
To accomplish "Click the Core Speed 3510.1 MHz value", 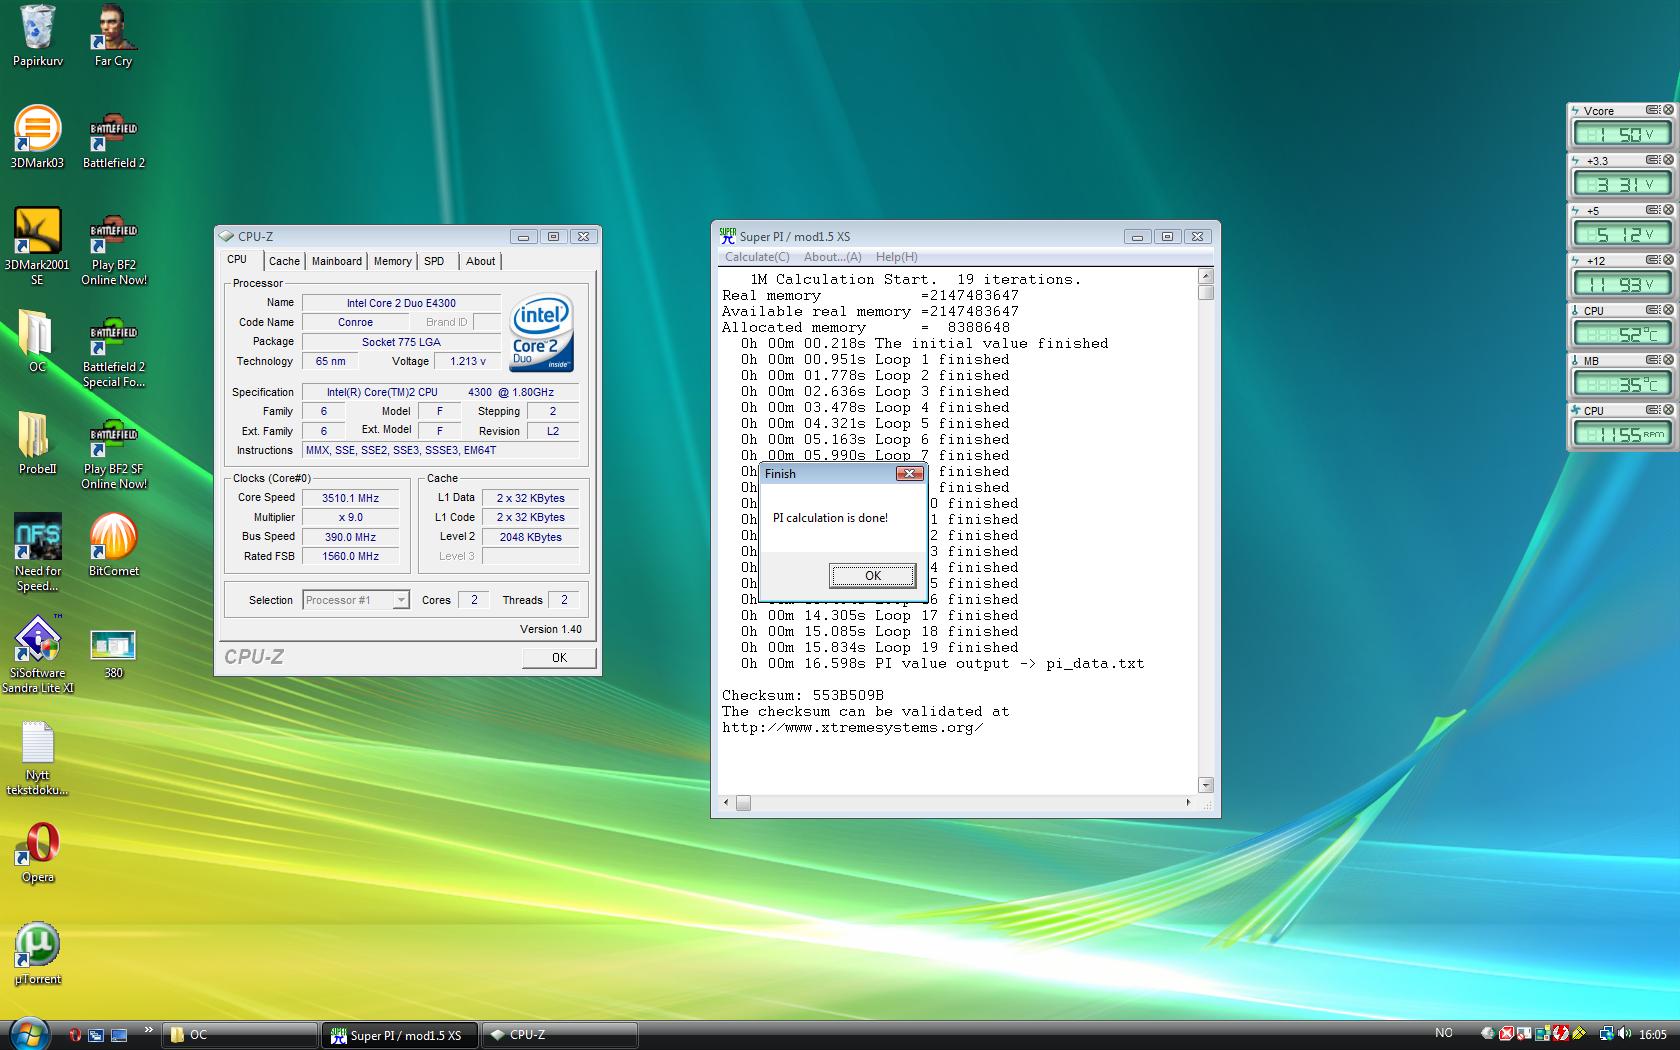I will click(350, 498).
